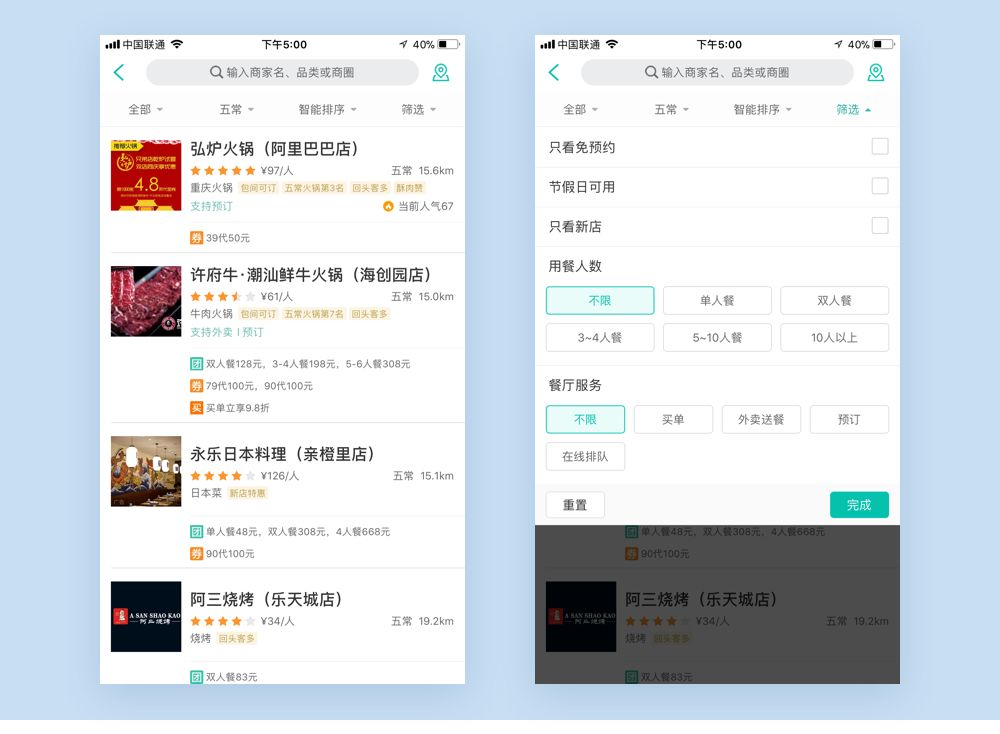Click the 券 coupon icon beside 39代50元
1000x734 pixels.
coord(196,238)
